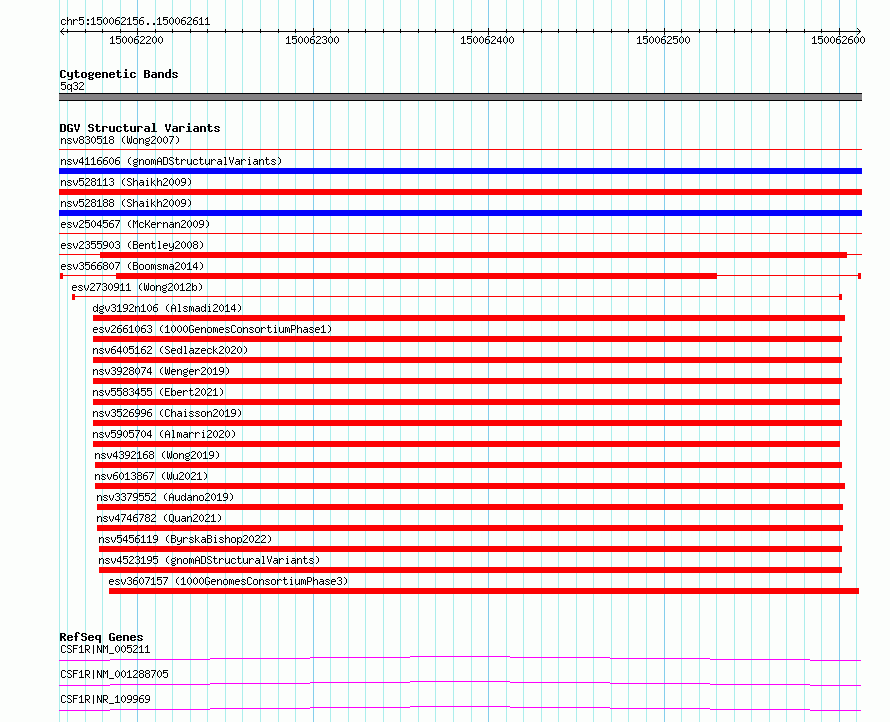
Task: Click the red bar below nsv3379552
Action: click(470, 507)
